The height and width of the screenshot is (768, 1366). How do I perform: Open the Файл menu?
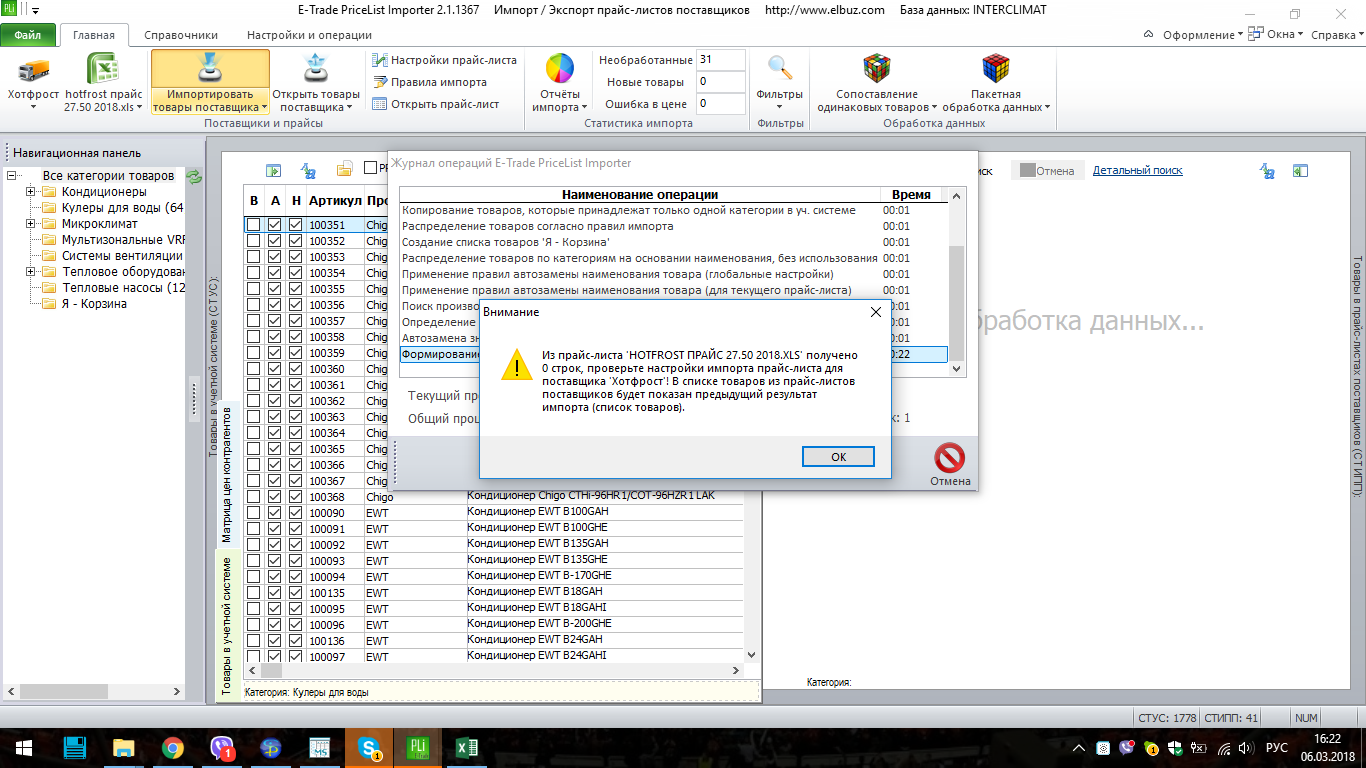point(28,35)
